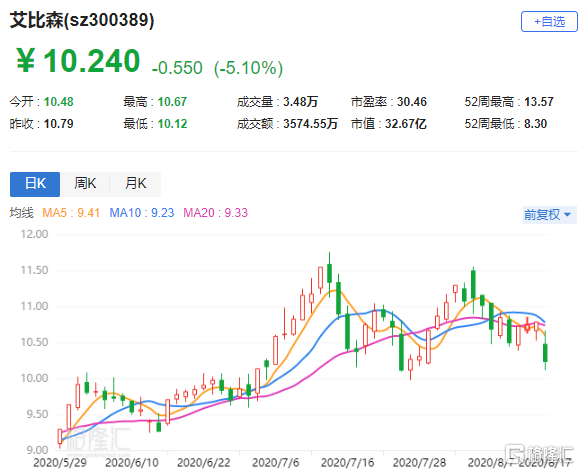Click the 52周最高 value 13.57
The image size is (580, 471).
pos(539,102)
